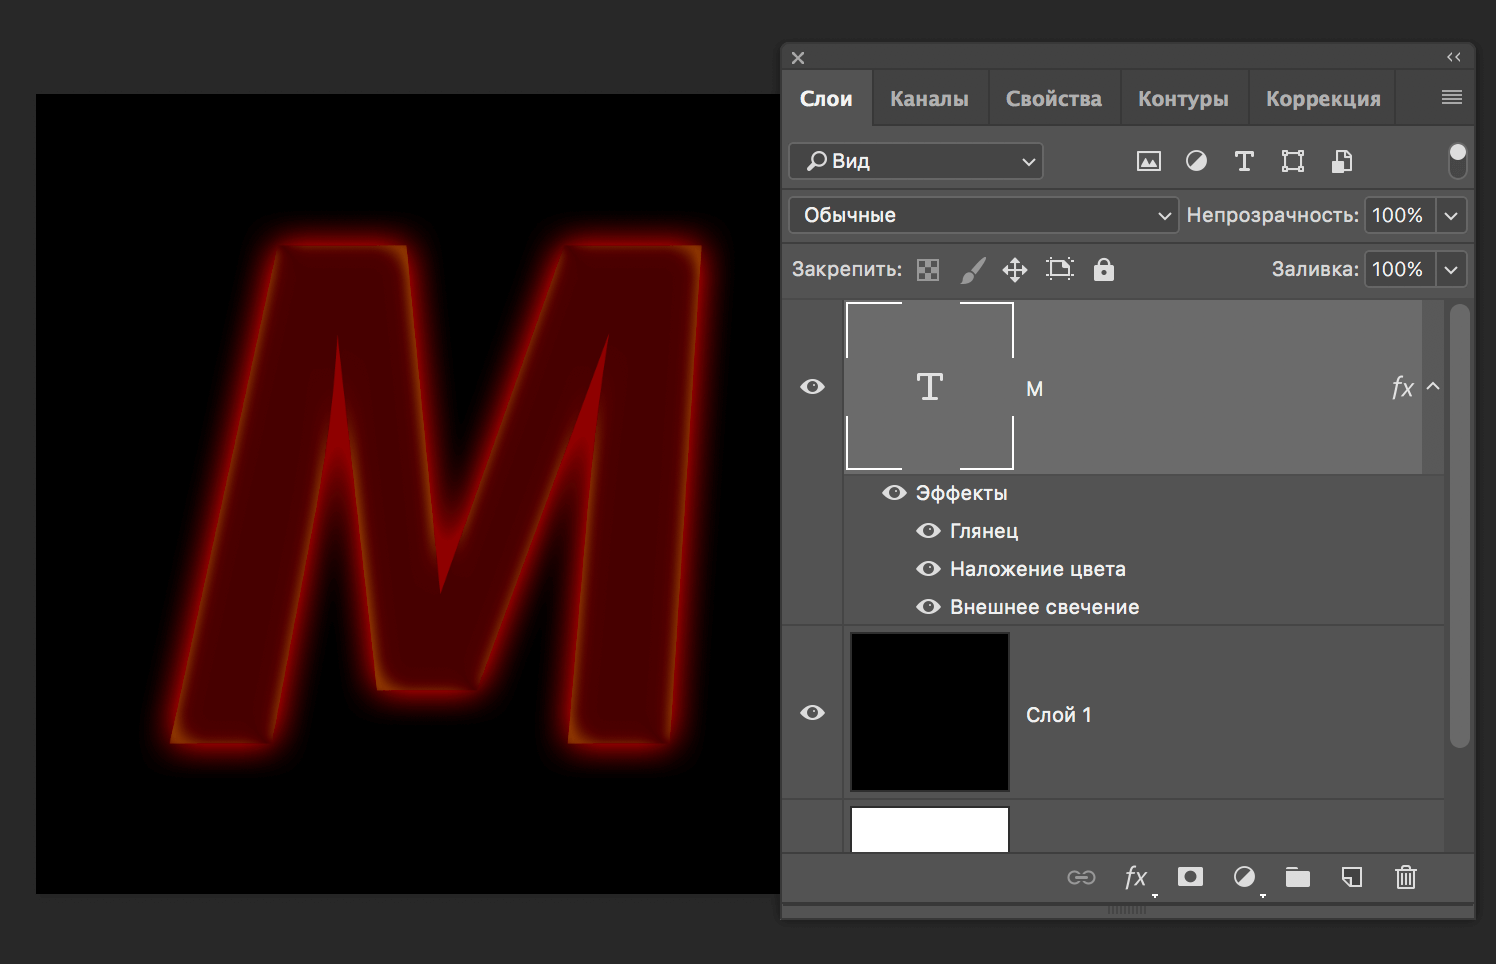Lock all layer properties with padlock icon
The width and height of the screenshot is (1496, 964).
point(1103,269)
